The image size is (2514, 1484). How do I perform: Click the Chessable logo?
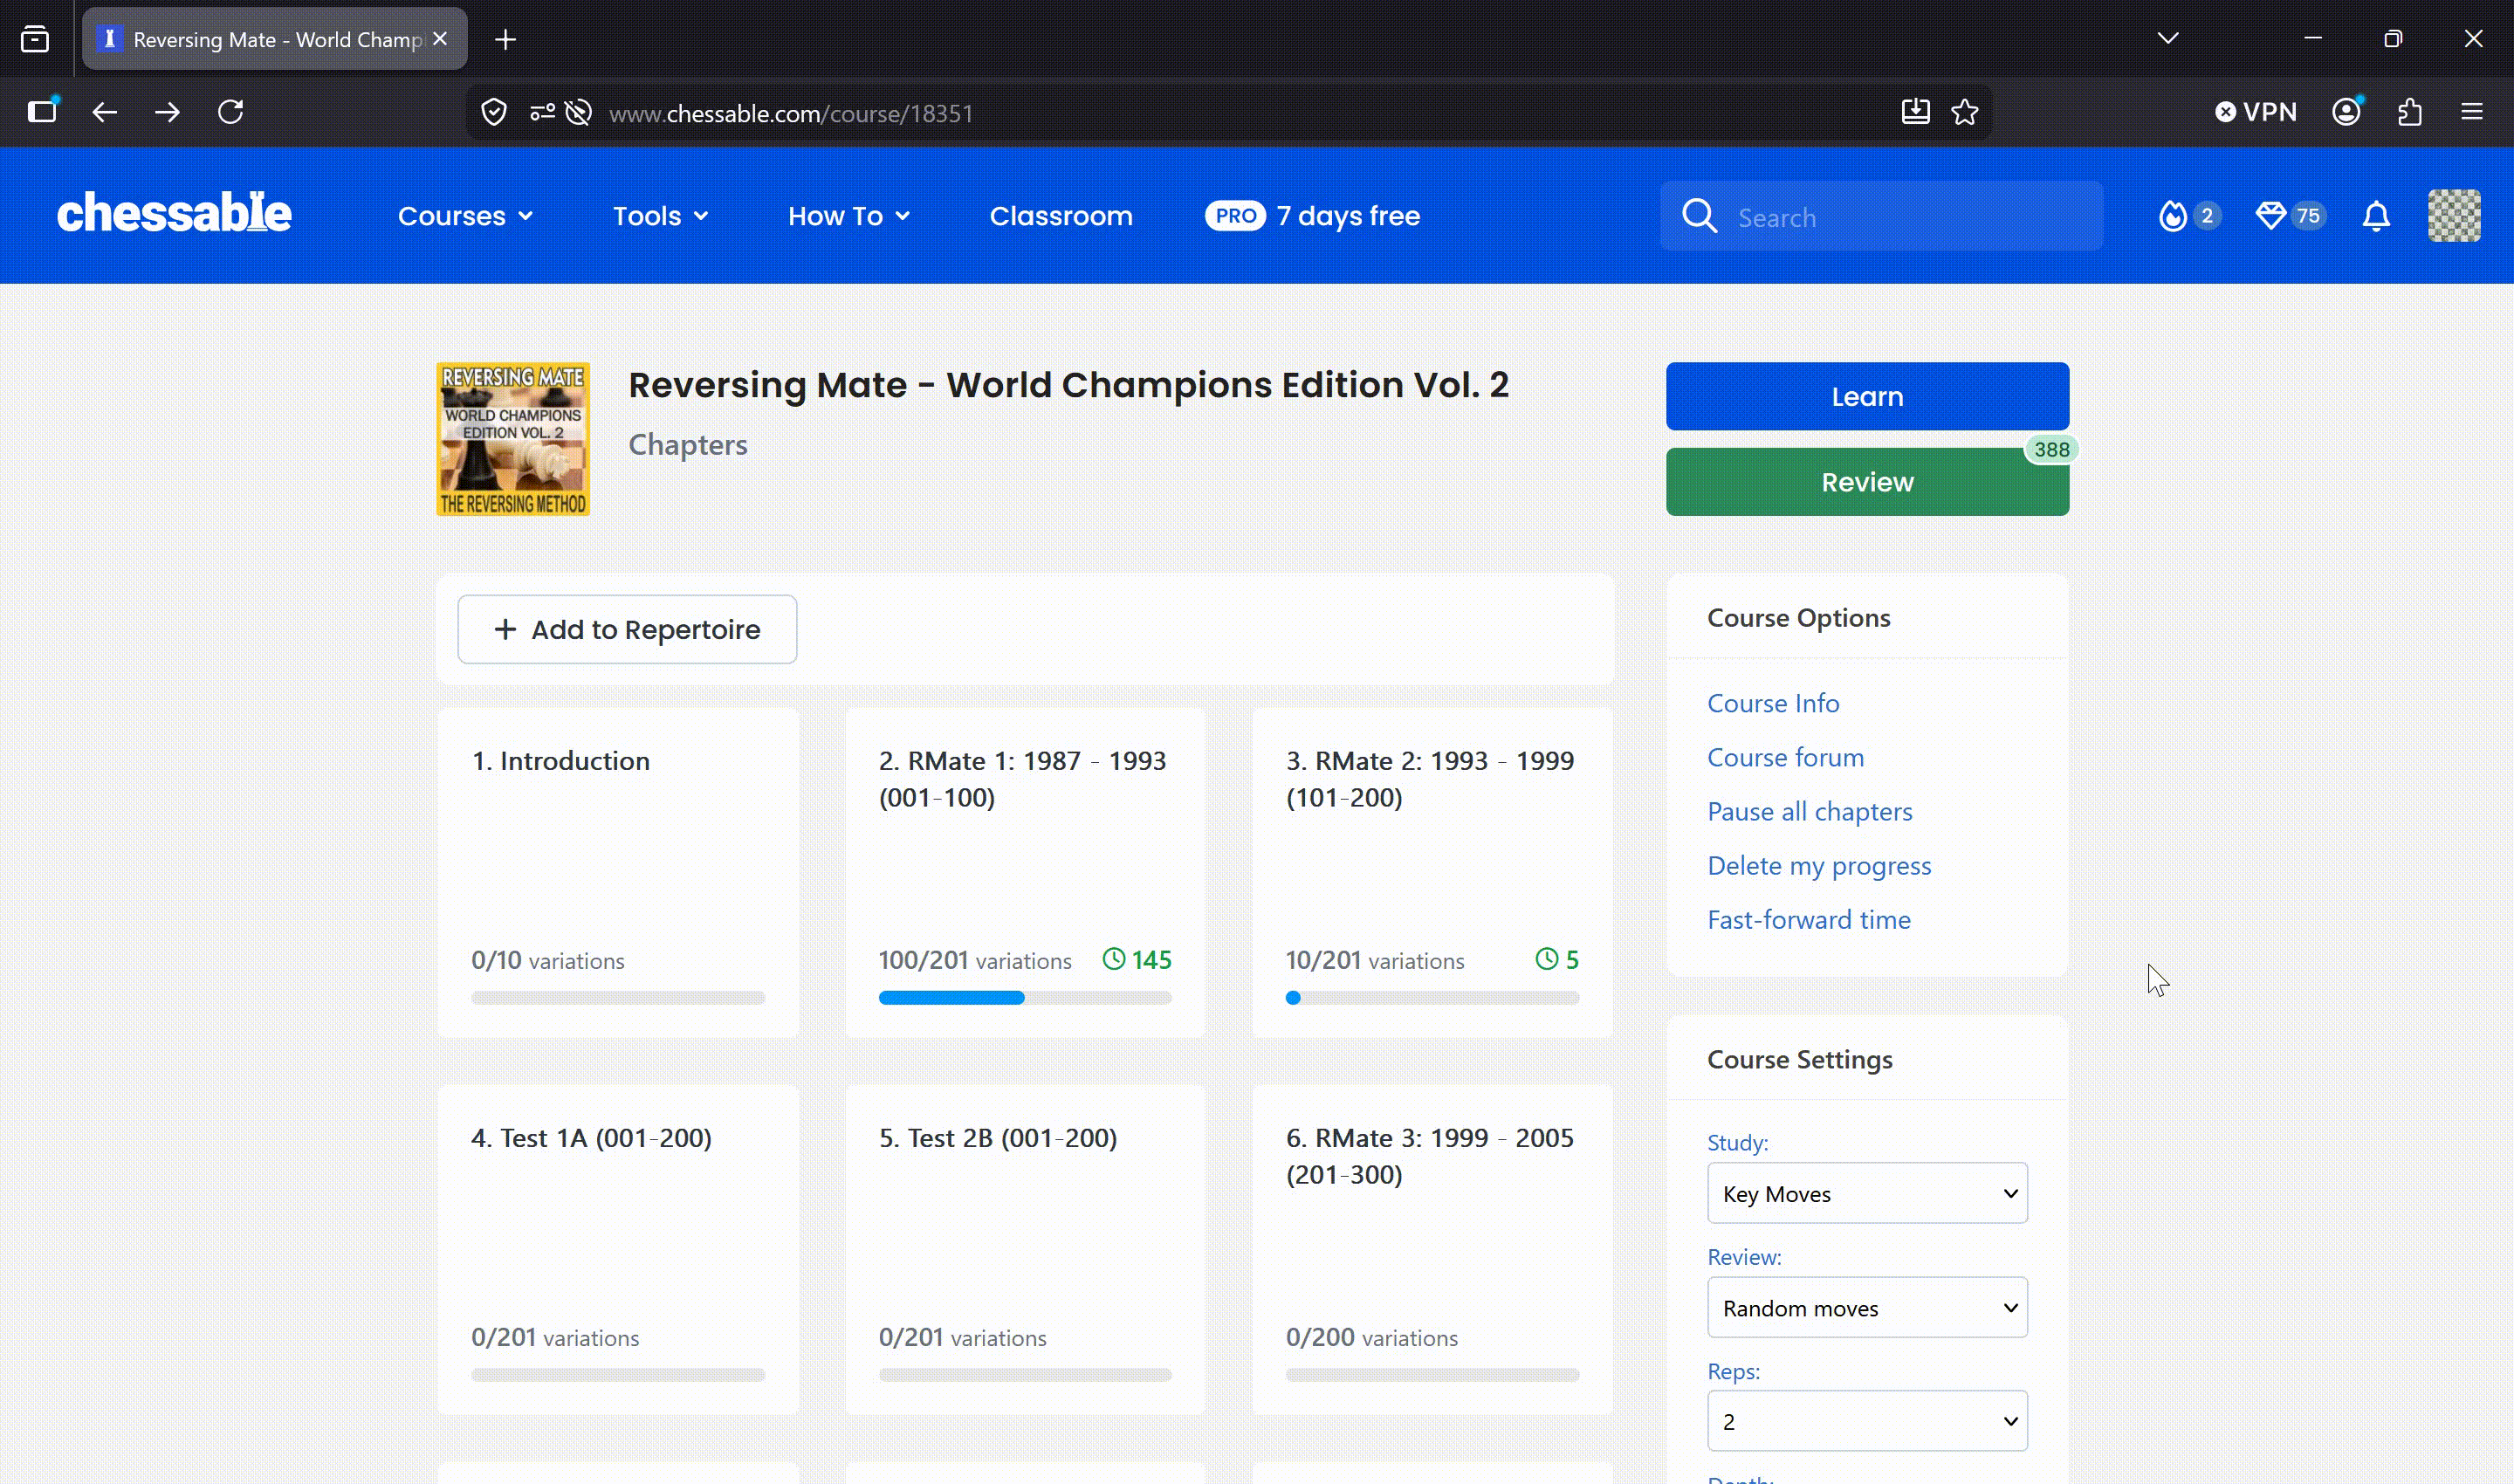[174, 214]
